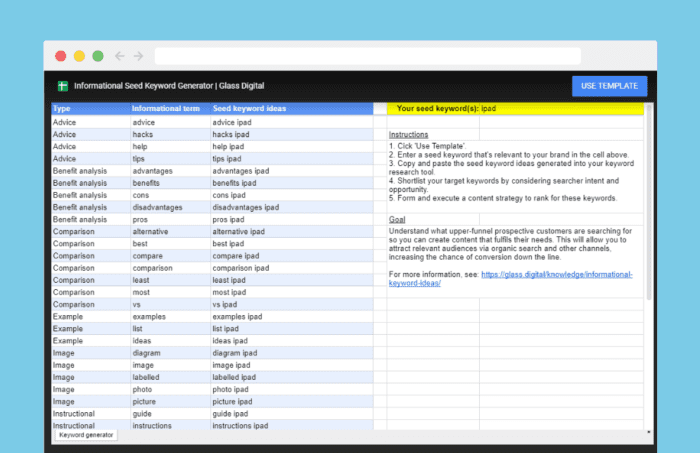The width and height of the screenshot is (700, 453).
Task: Click the informational term cell 'examples'
Action: point(170,316)
